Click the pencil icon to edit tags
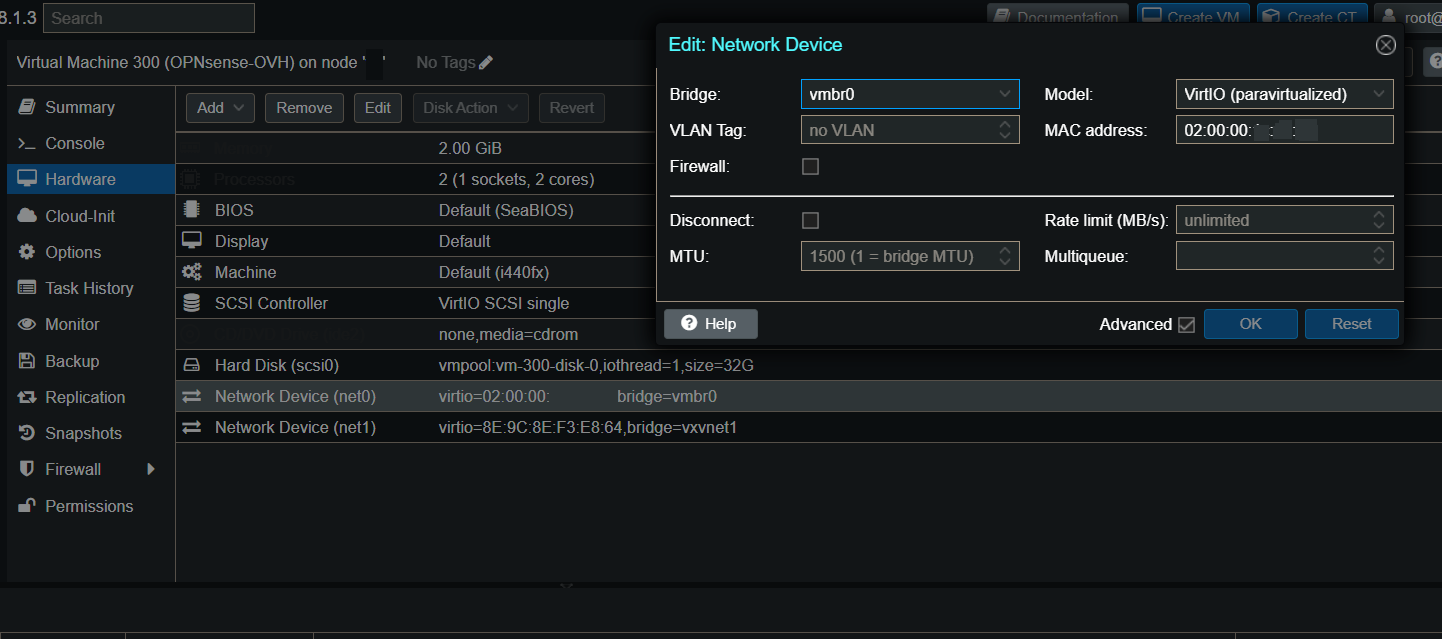This screenshot has height=639, width=1442. tap(486, 63)
